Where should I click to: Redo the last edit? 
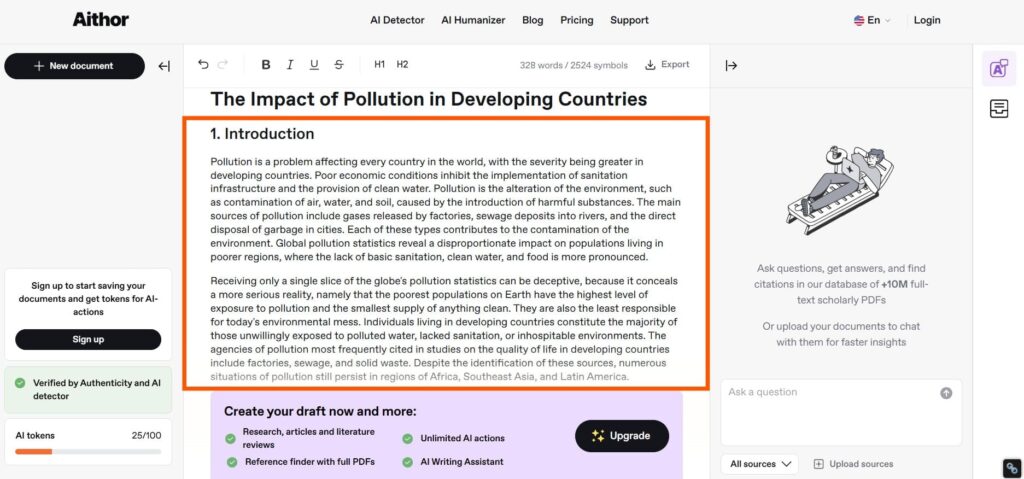tap(223, 64)
